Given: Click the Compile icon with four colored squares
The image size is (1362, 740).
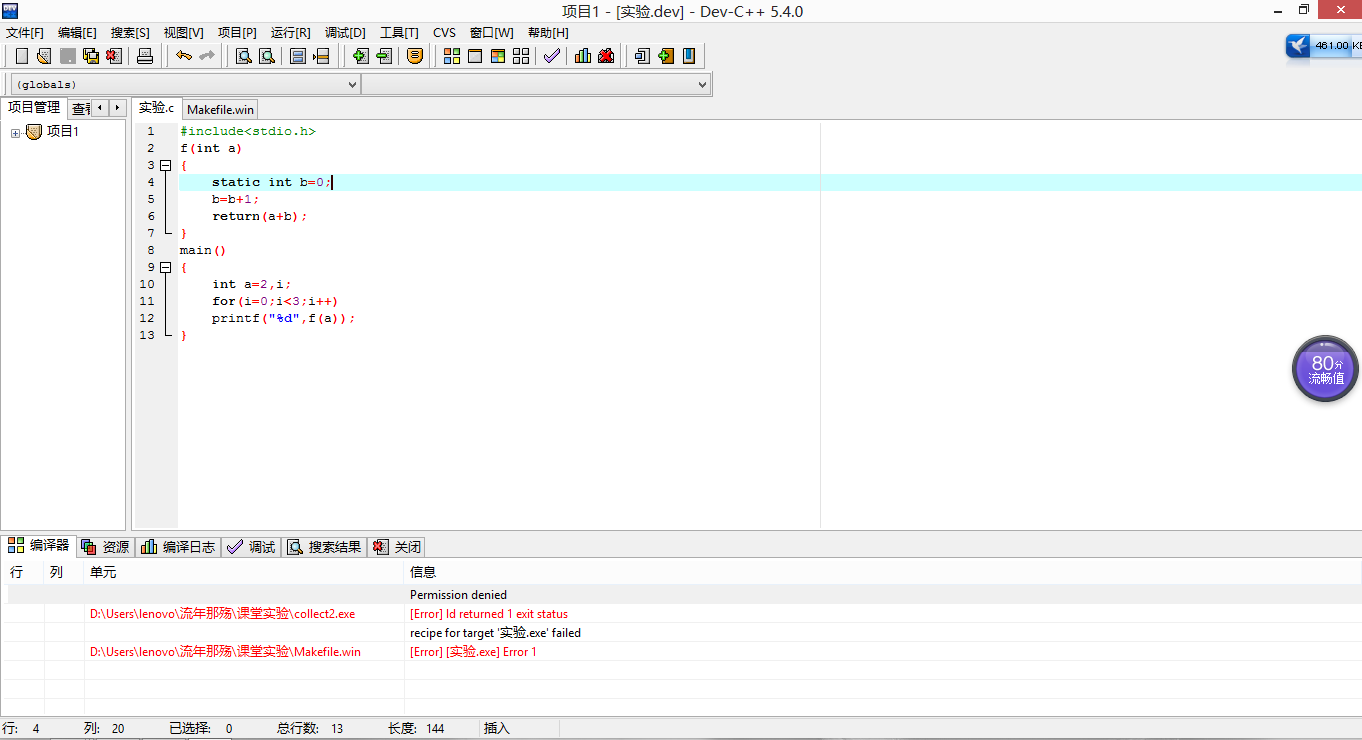Looking at the screenshot, I should [x=452, y=56].
